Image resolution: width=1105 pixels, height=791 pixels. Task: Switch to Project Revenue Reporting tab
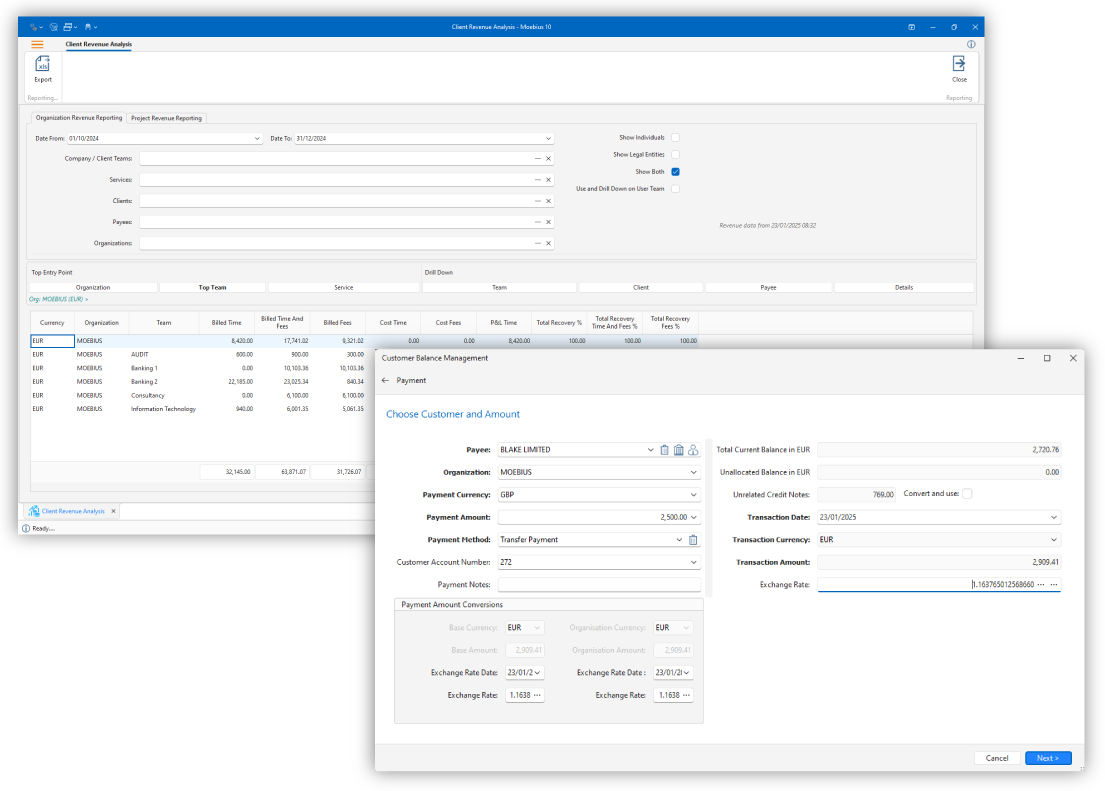(167, 118)
